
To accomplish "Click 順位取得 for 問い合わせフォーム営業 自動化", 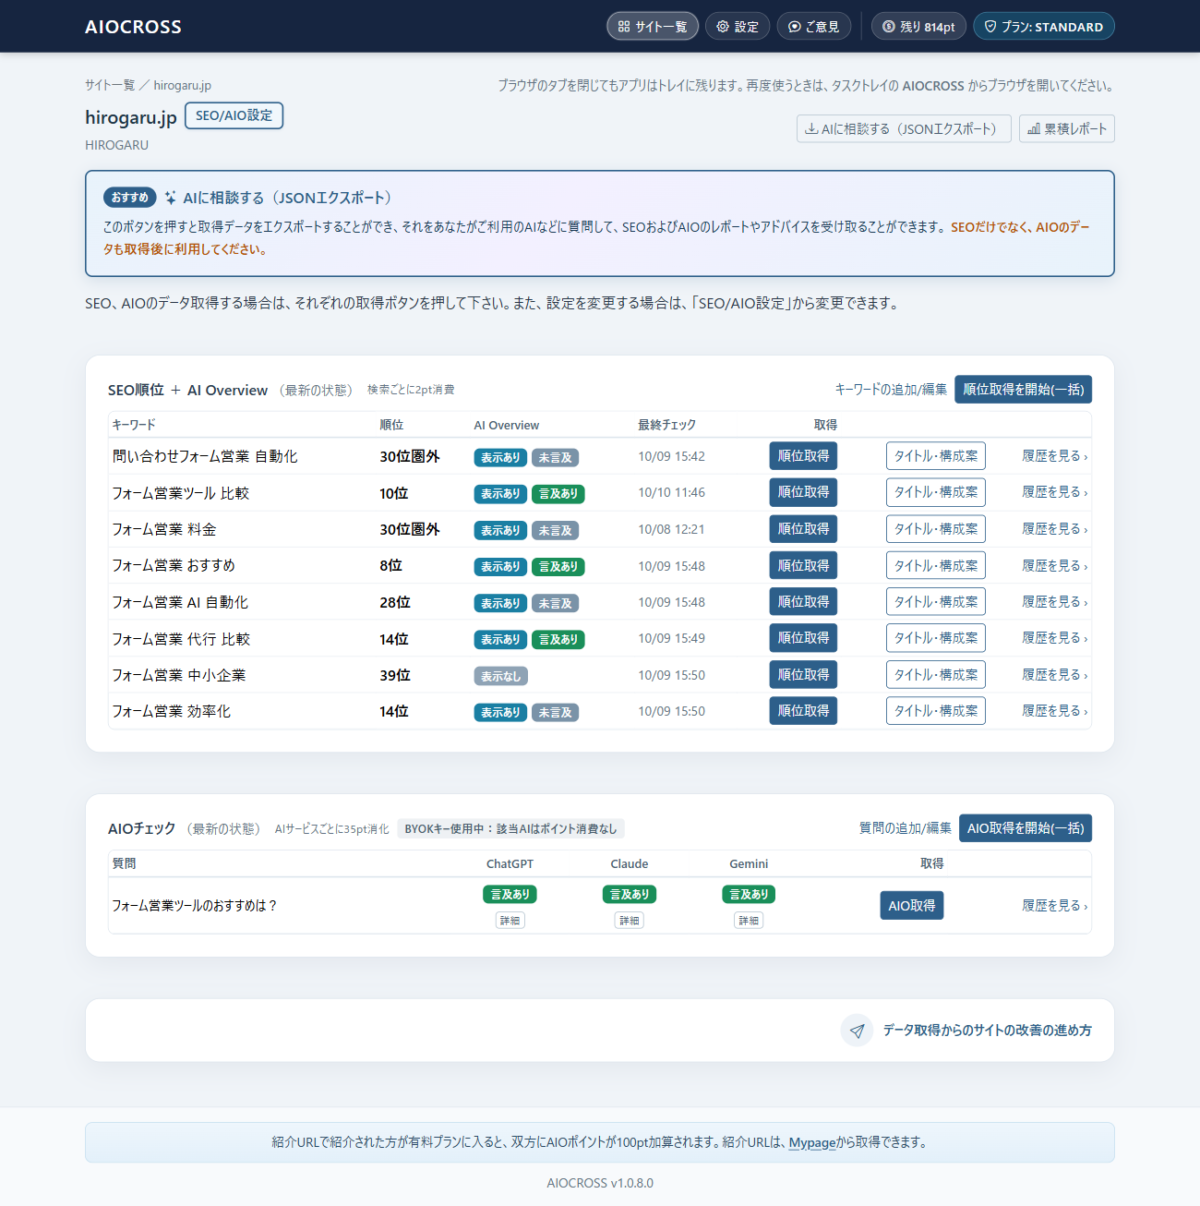I will pyautogui.click(x=803, y=456).
